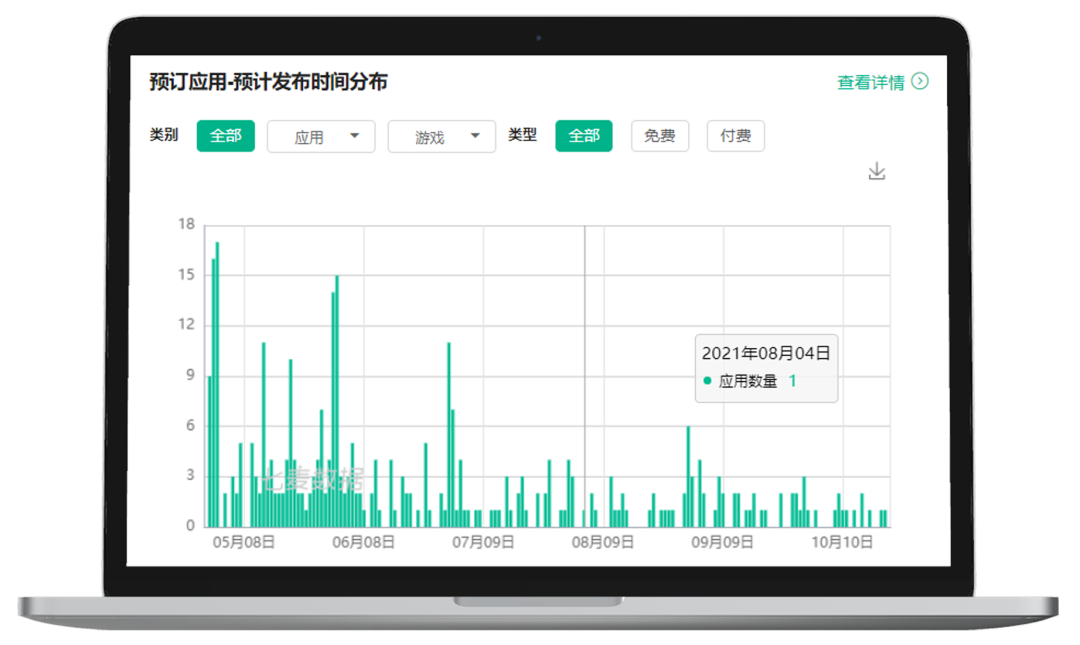Select the 全部 button under 类别
This screenshot has height=645, width=1080.
pyautogui.click(x=226, y=136)
